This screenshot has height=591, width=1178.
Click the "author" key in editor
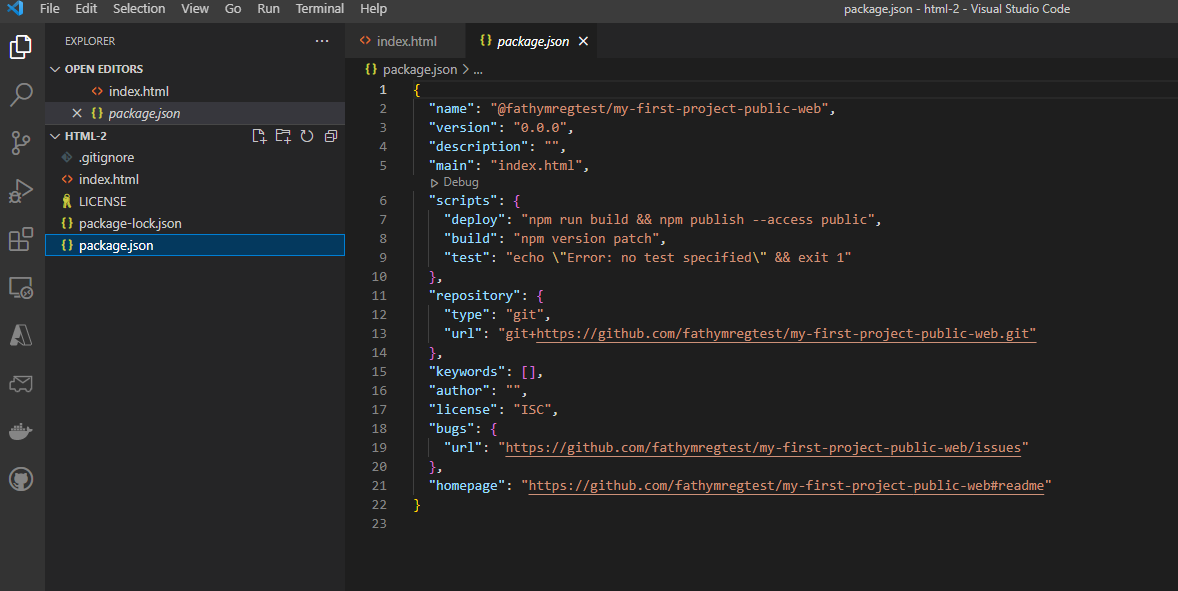pyautogui.click(x=459, y=390)
